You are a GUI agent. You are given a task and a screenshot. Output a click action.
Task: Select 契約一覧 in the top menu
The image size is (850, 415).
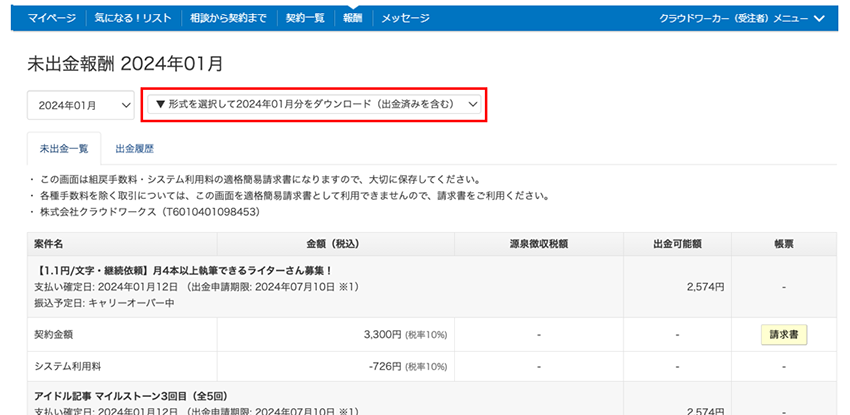tap(306, 18)
